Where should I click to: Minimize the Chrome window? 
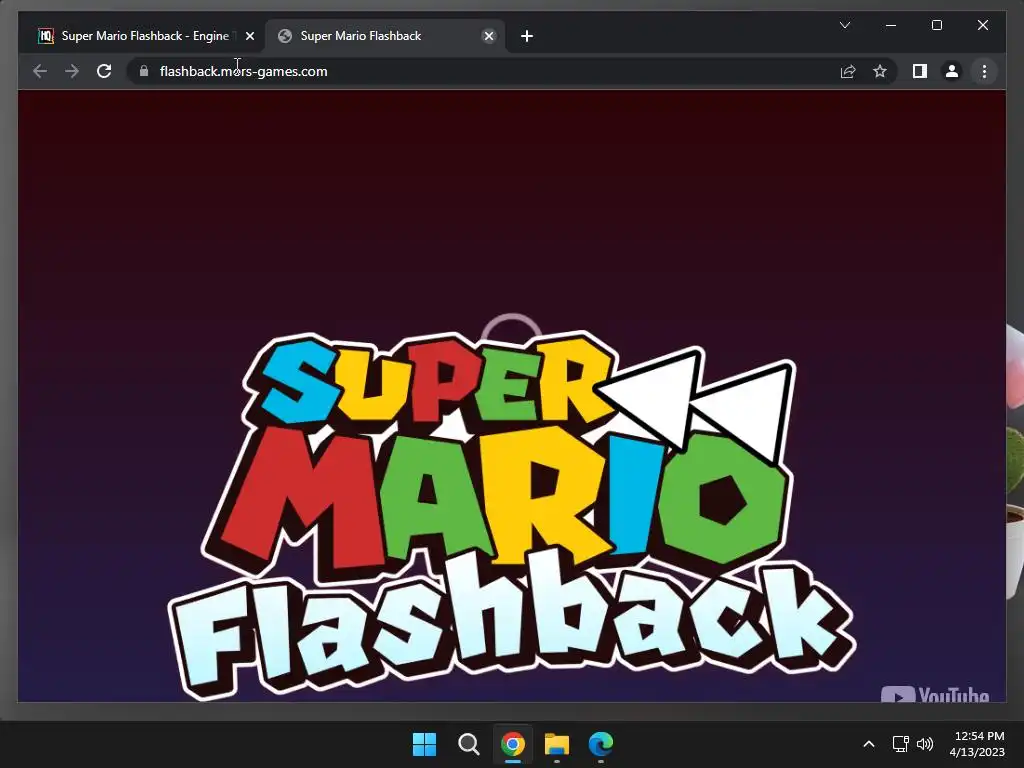(891, 25)
